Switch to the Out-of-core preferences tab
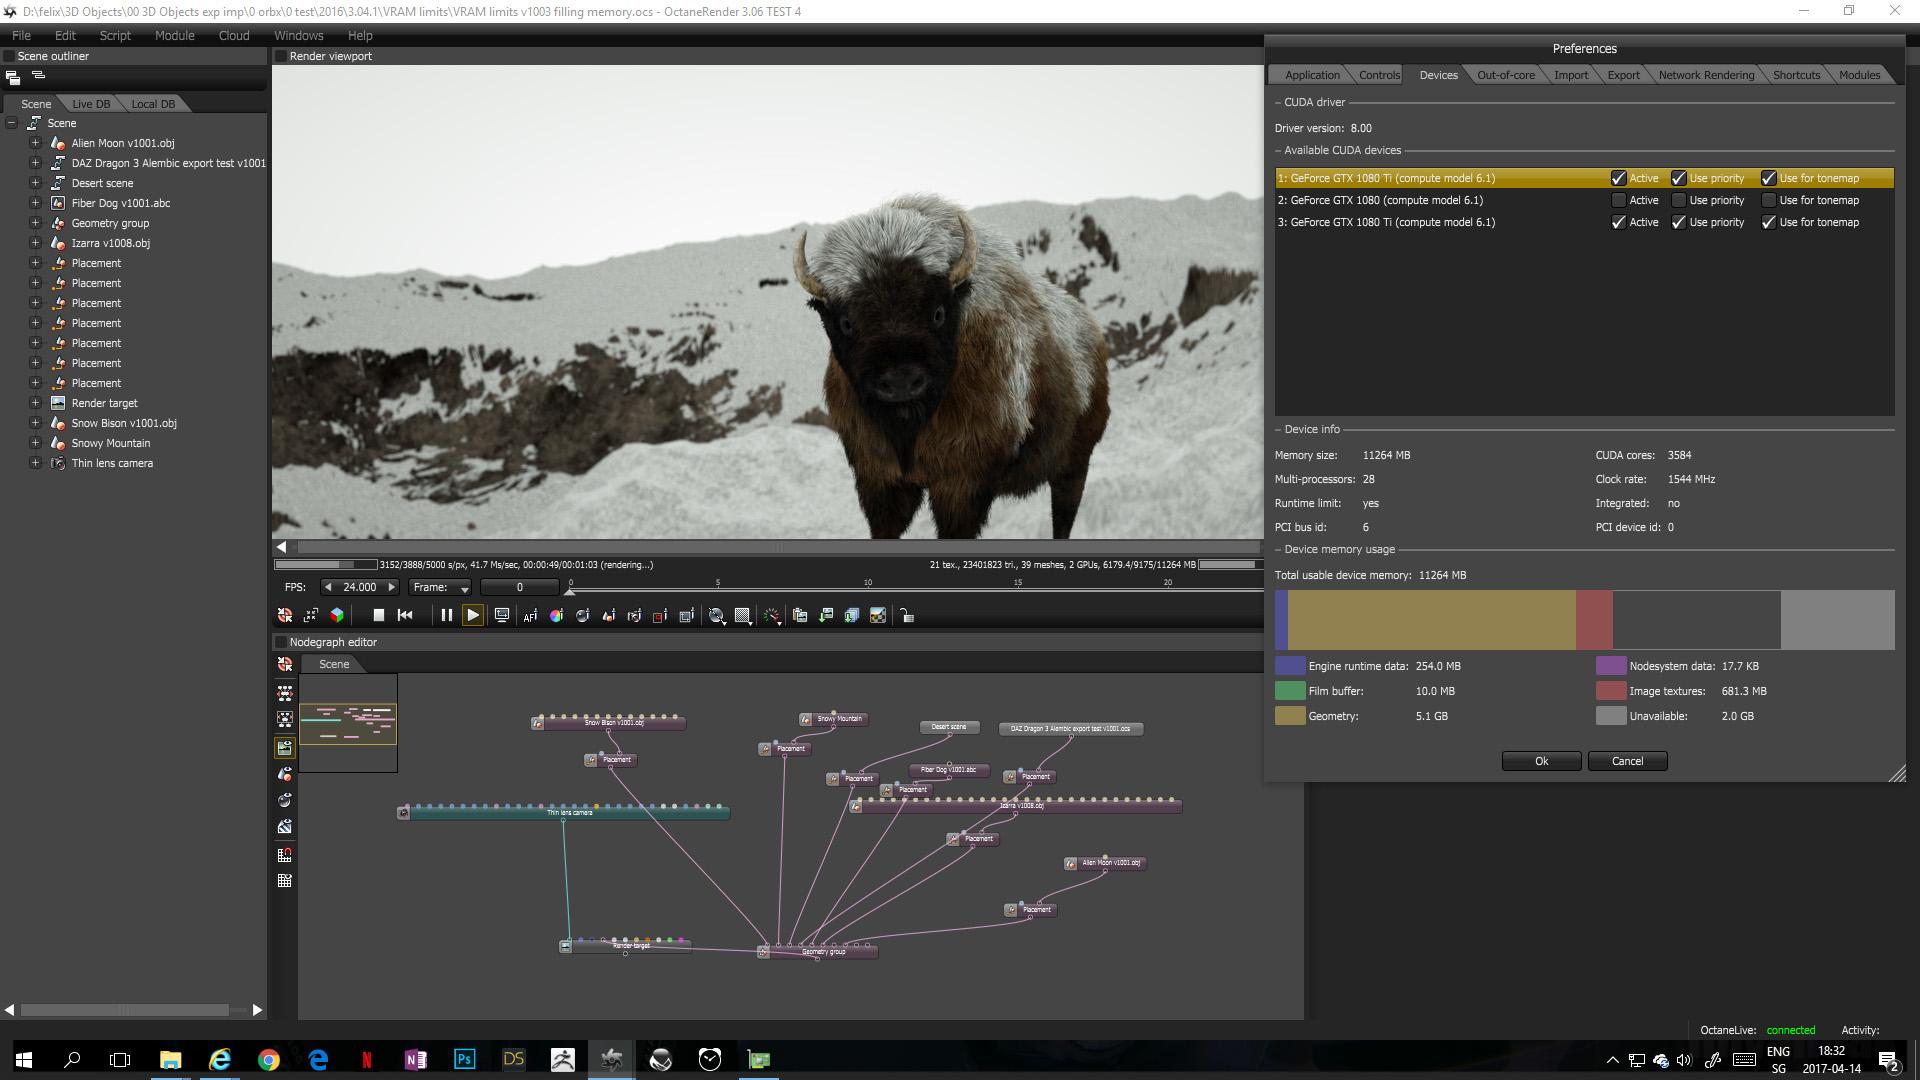1920x1080 pixels. point(1505,75)
